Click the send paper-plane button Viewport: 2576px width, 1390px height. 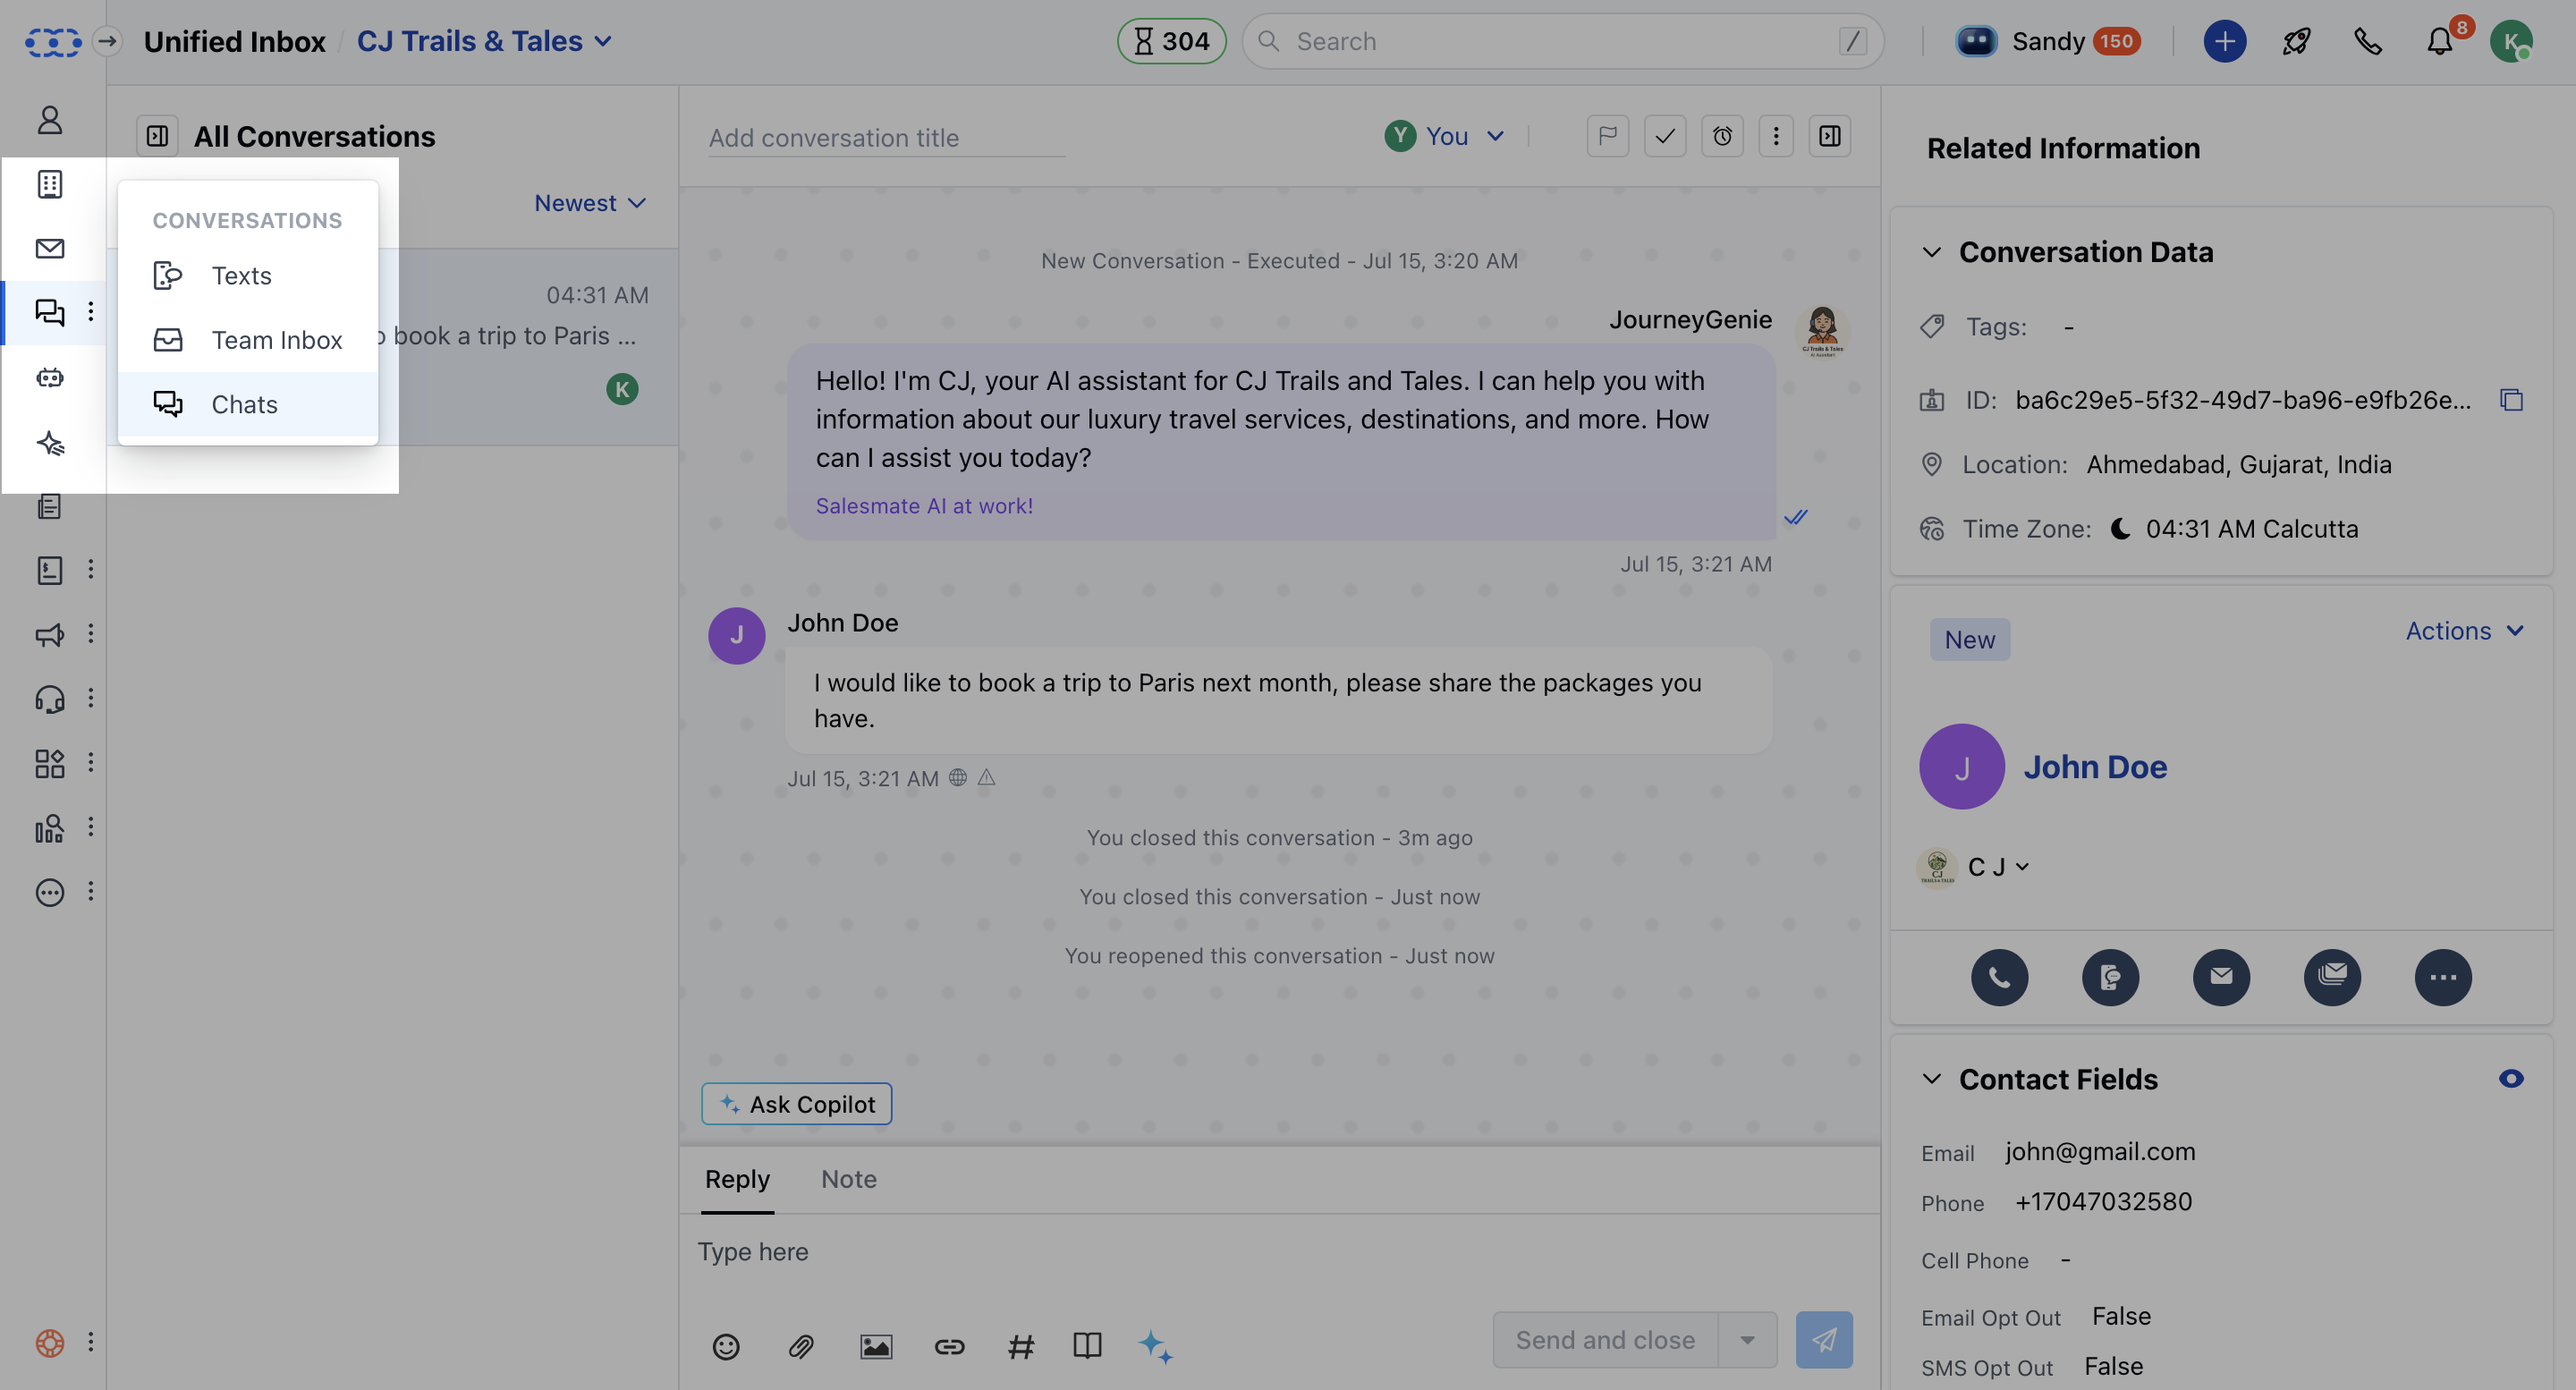tap(1823, 1339)
